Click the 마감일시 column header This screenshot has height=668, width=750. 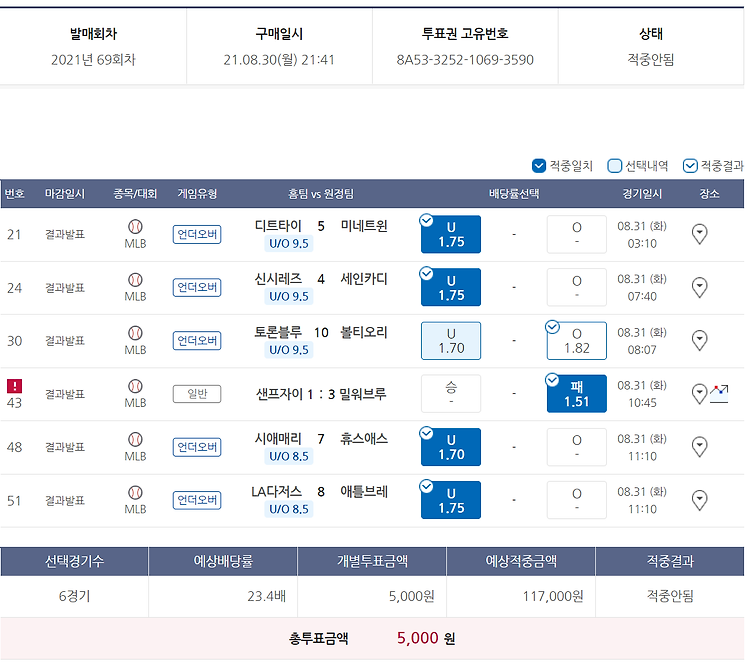tap(65, 193)
